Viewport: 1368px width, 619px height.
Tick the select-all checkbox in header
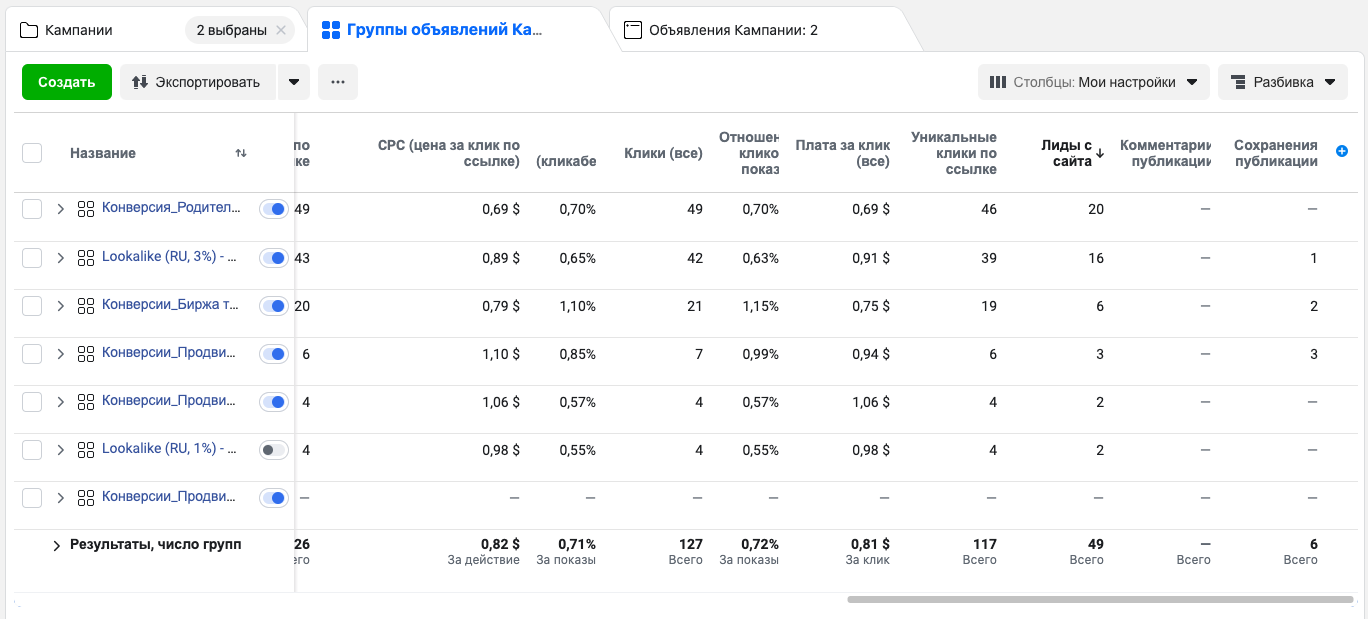pyautogui.click(x=32, y=153)
